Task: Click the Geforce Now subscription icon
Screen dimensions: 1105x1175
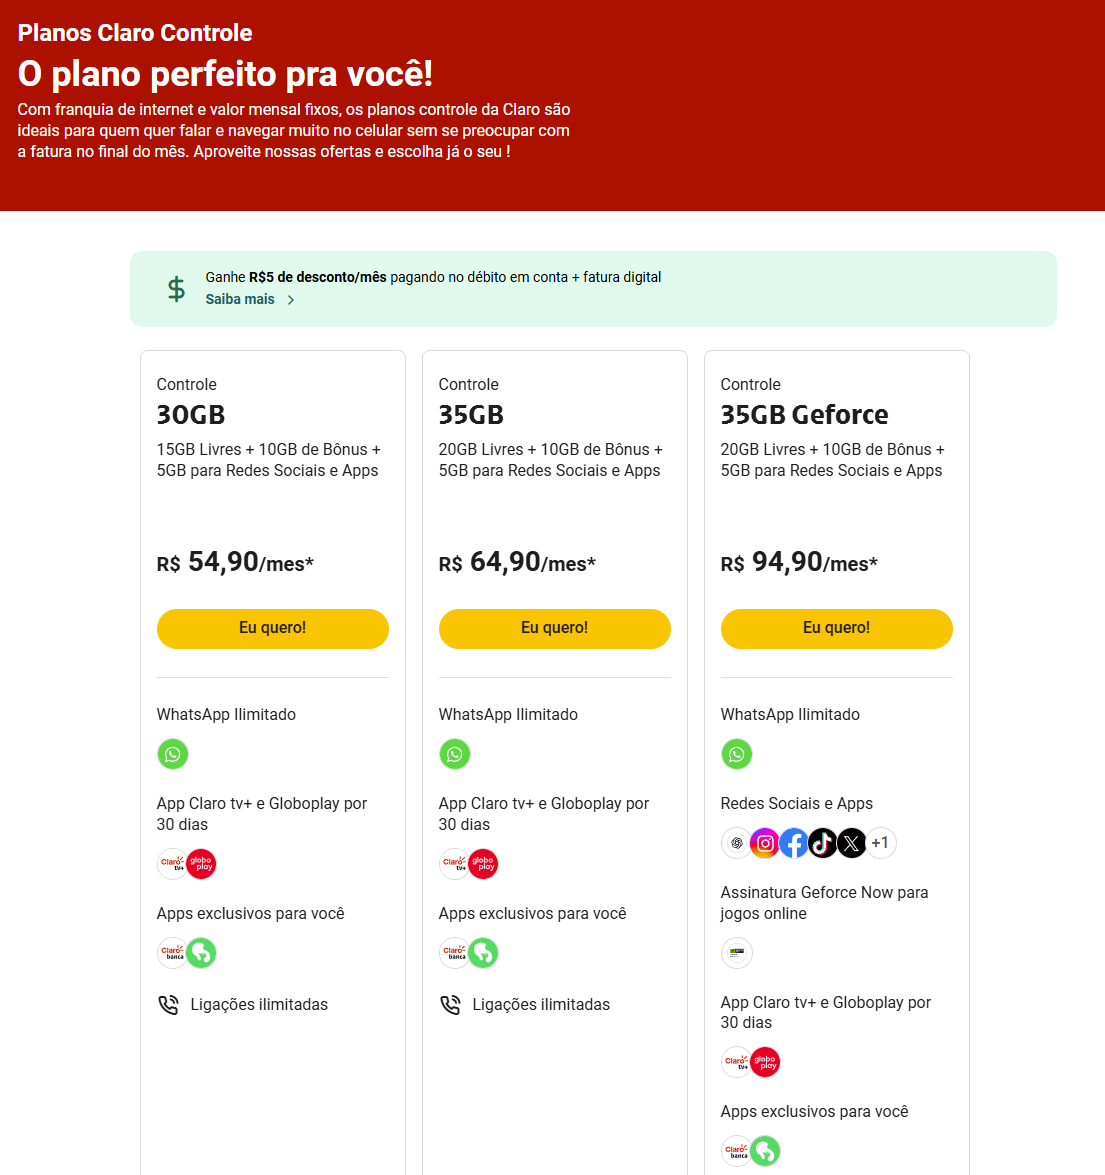Action: point(737,952)
